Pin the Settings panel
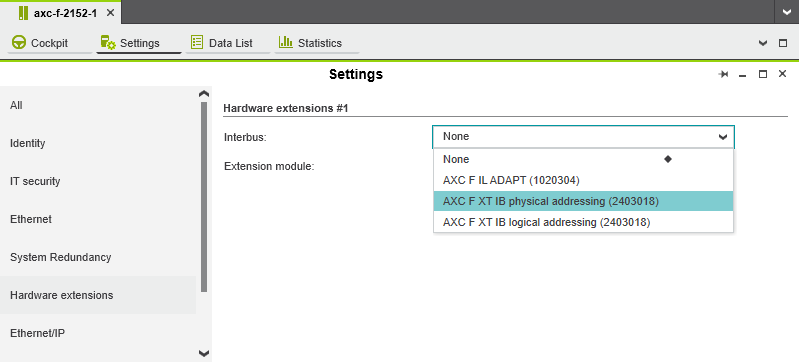 [723, 74]
